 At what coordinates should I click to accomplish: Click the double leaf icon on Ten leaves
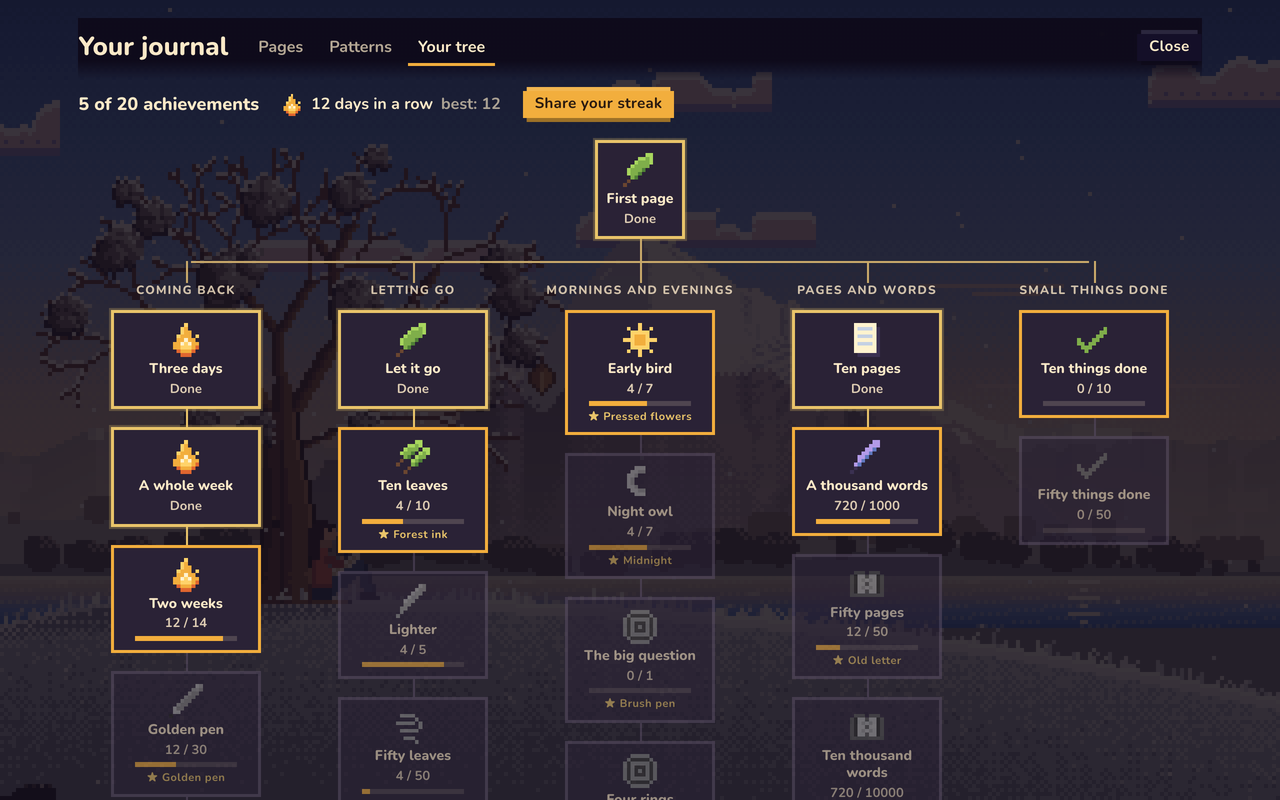pos(413,456)
